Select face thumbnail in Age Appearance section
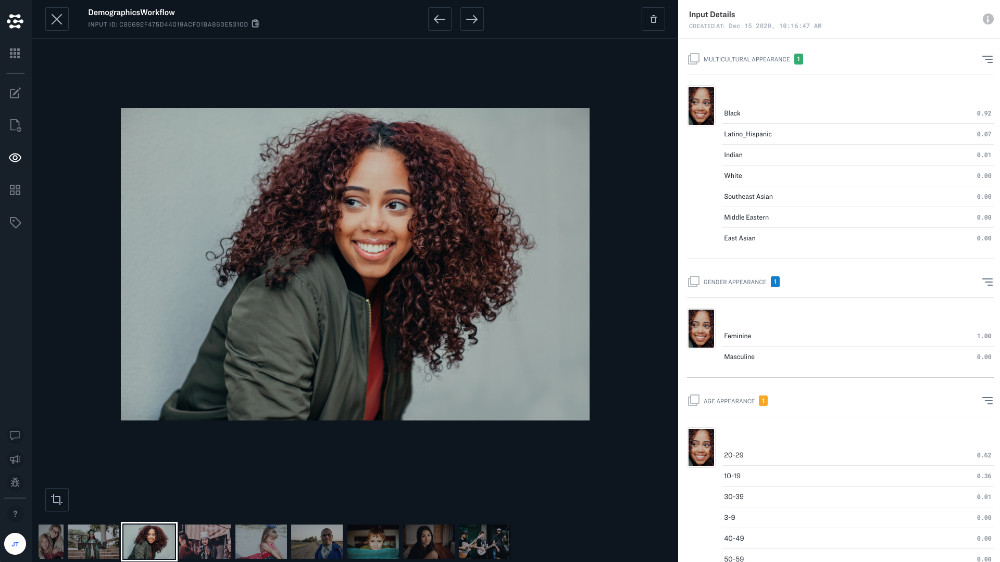This screenshot has height=562, width=1000. coord(701,447)
